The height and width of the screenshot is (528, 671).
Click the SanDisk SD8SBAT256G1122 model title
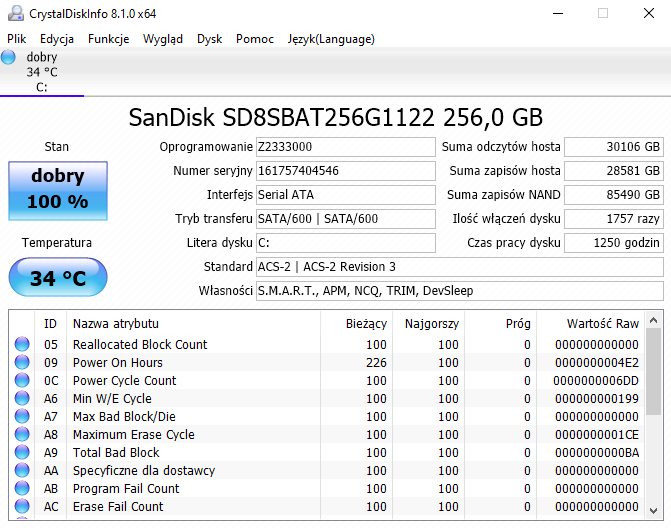(x=336, y=117)
